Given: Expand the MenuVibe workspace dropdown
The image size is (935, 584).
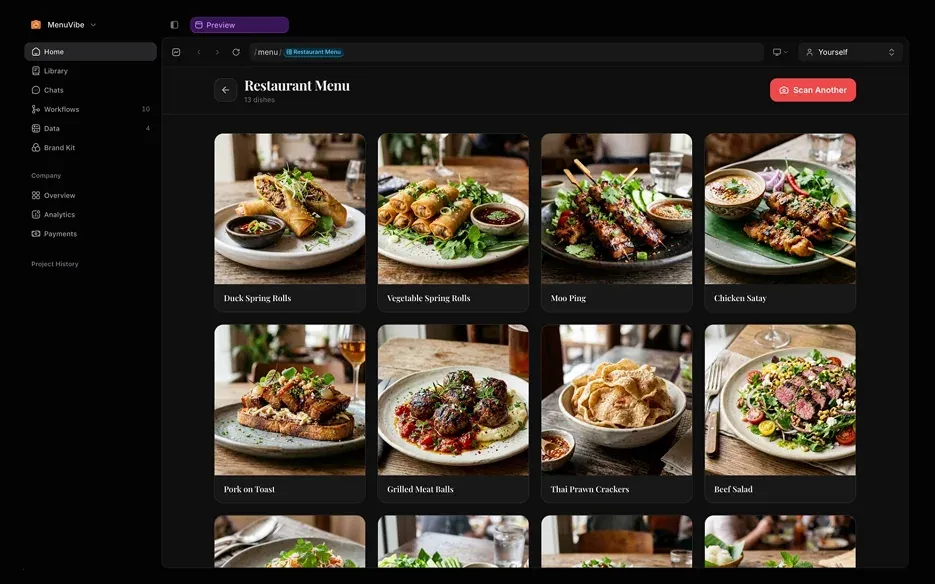Looking at the screenshot, I should (92, 23).
